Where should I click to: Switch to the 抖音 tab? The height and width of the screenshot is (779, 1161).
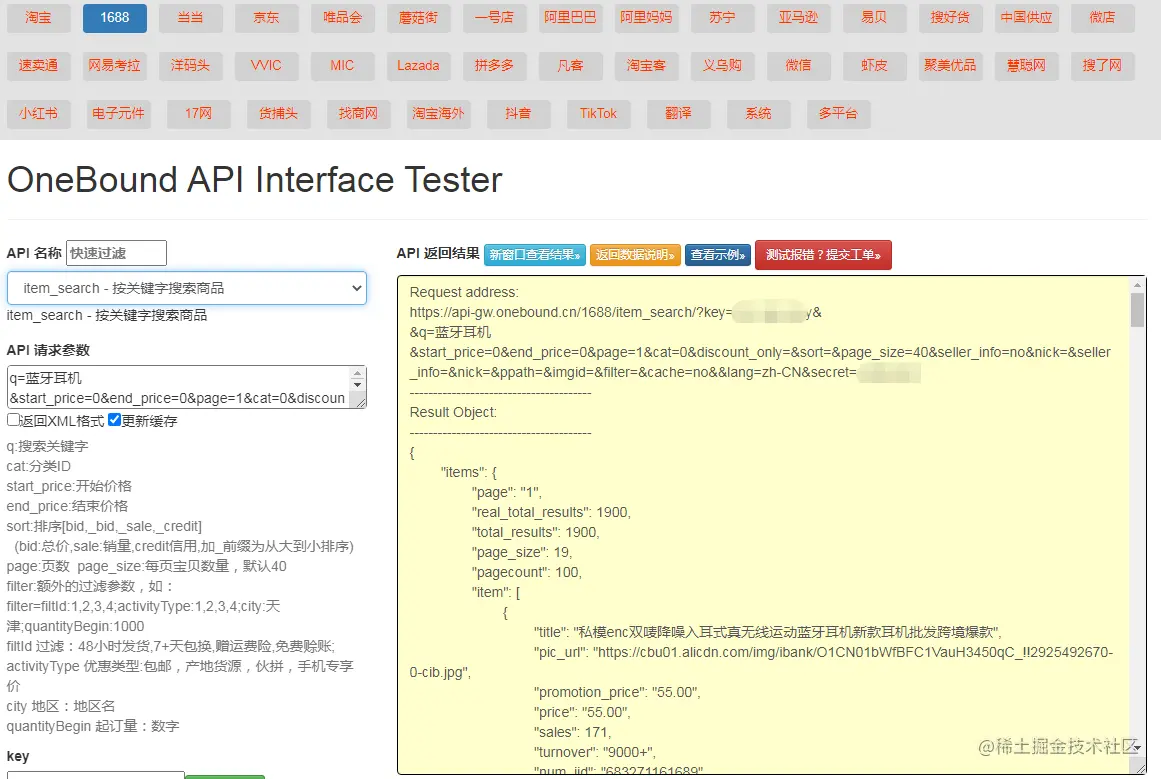(518, 114)
